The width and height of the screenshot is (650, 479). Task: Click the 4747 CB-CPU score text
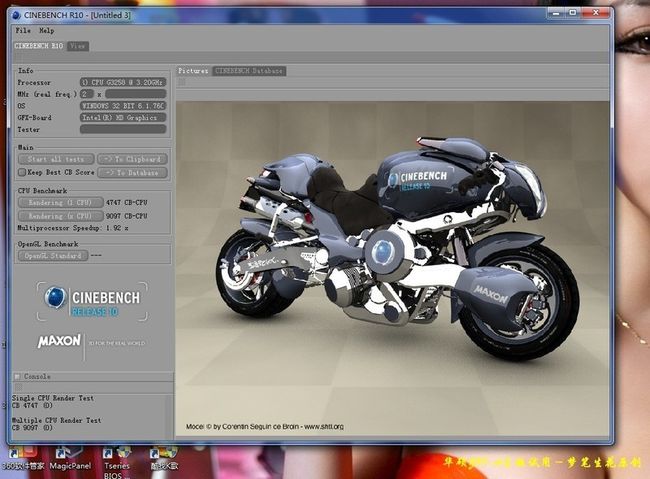(x=126, y=202)
